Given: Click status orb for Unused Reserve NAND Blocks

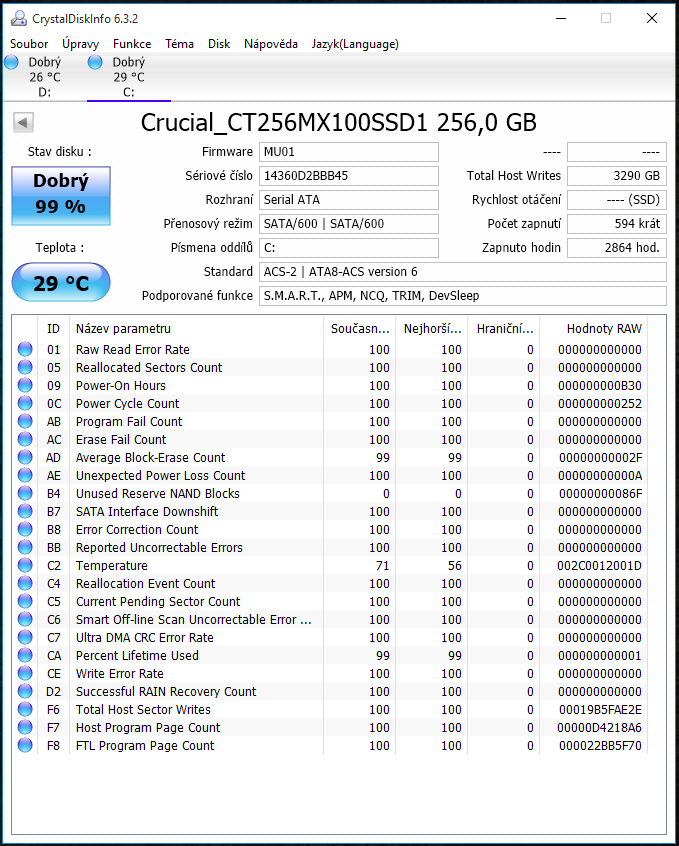Looking at the screenshot, I should click(25, 493).
